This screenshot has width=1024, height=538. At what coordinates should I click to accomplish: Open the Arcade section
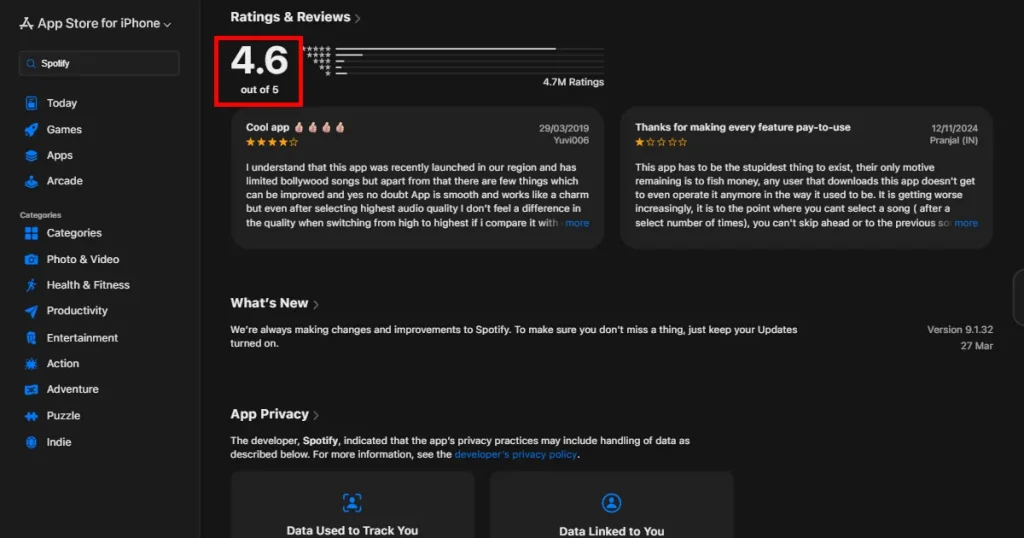point(65,181)
